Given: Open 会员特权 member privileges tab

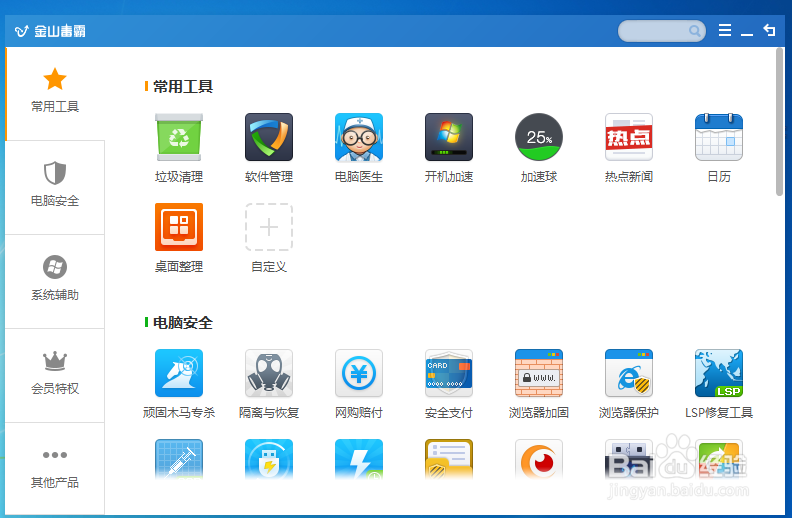Looking at the screenshot, I should pyautogui.click(x=55, y=375).
